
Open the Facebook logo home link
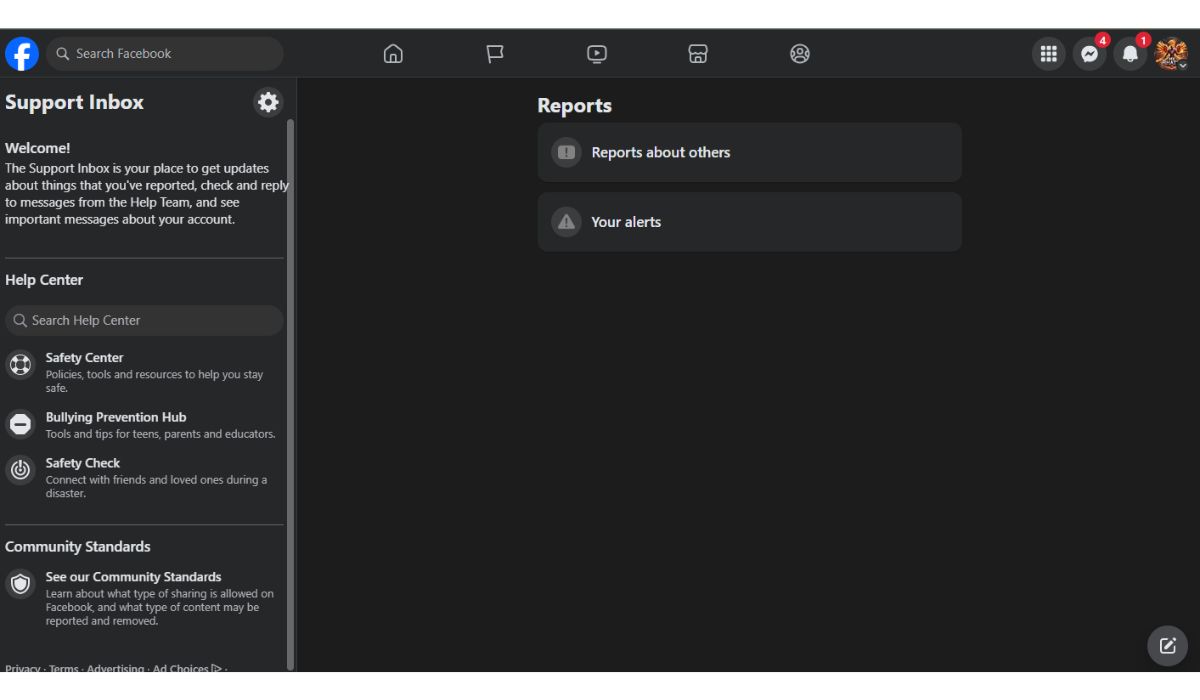pos(22,54)
